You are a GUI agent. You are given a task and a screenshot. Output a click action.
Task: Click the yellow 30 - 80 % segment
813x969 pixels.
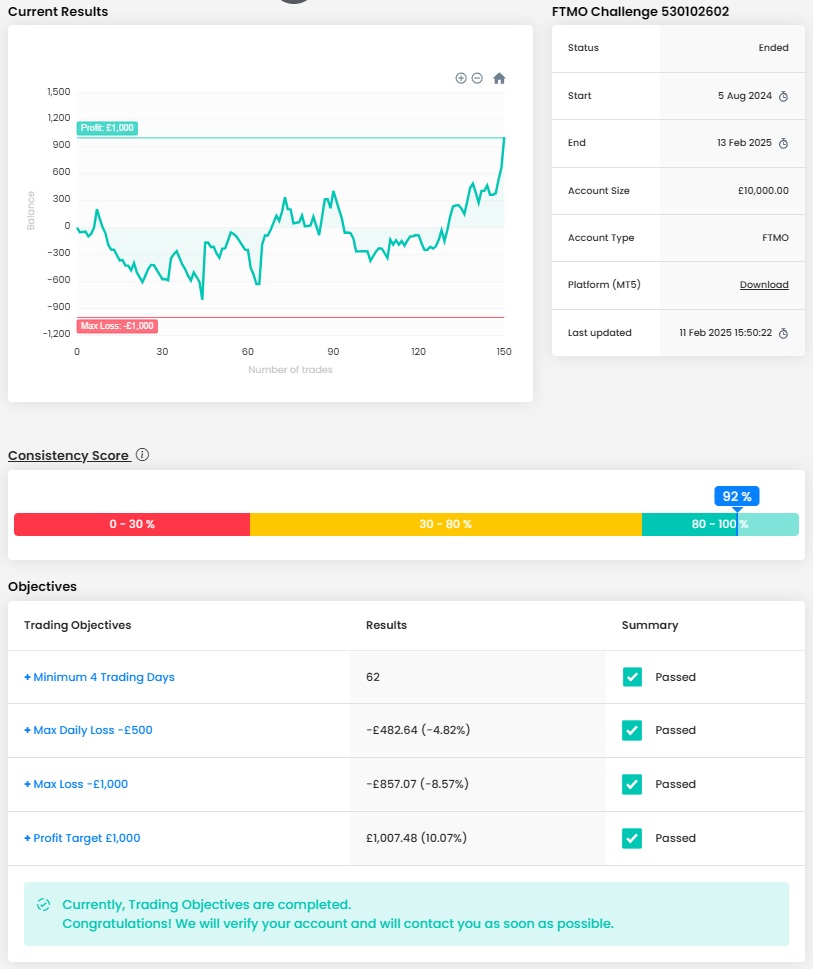pyautogui.click(x=446, y=524)
